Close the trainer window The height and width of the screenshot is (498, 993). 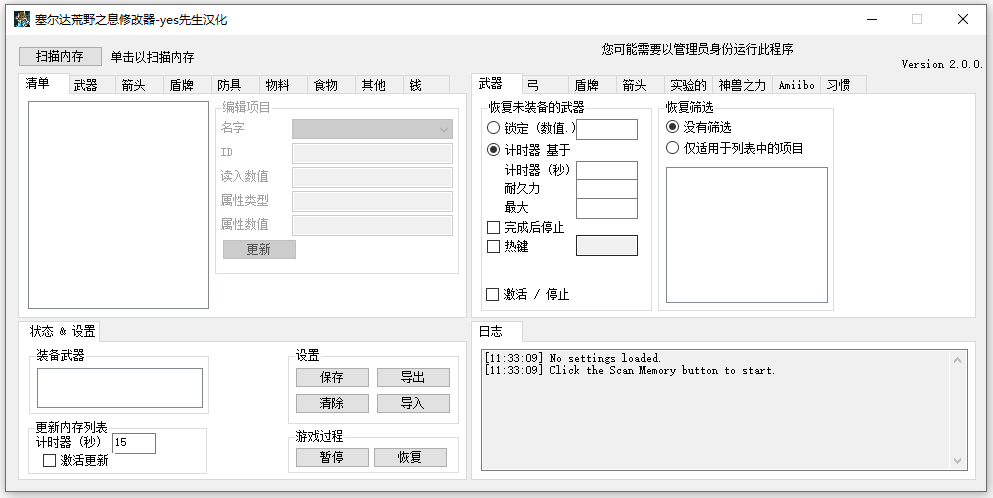pyautogui.click(x=963, y=19)
